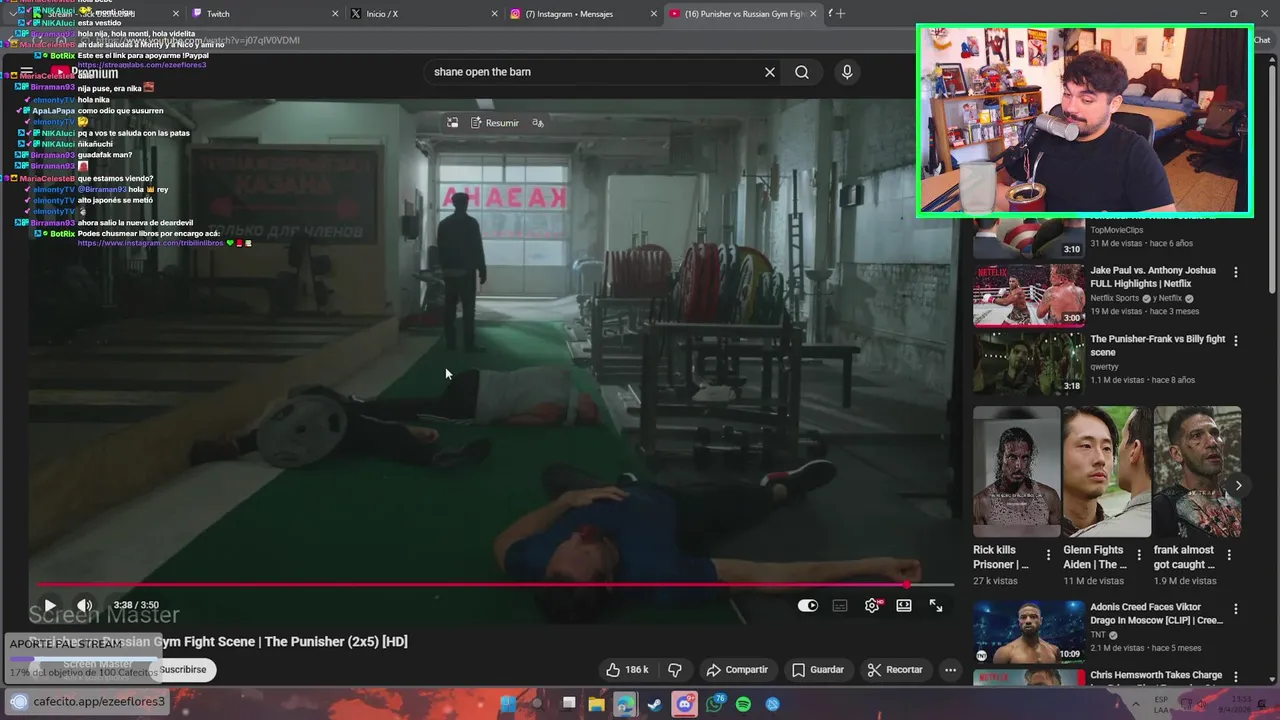Open options for Jake Paul vs. Anthony Joshua
The height and width of the screenshot is (720, 1280).
pos(1235,272)
